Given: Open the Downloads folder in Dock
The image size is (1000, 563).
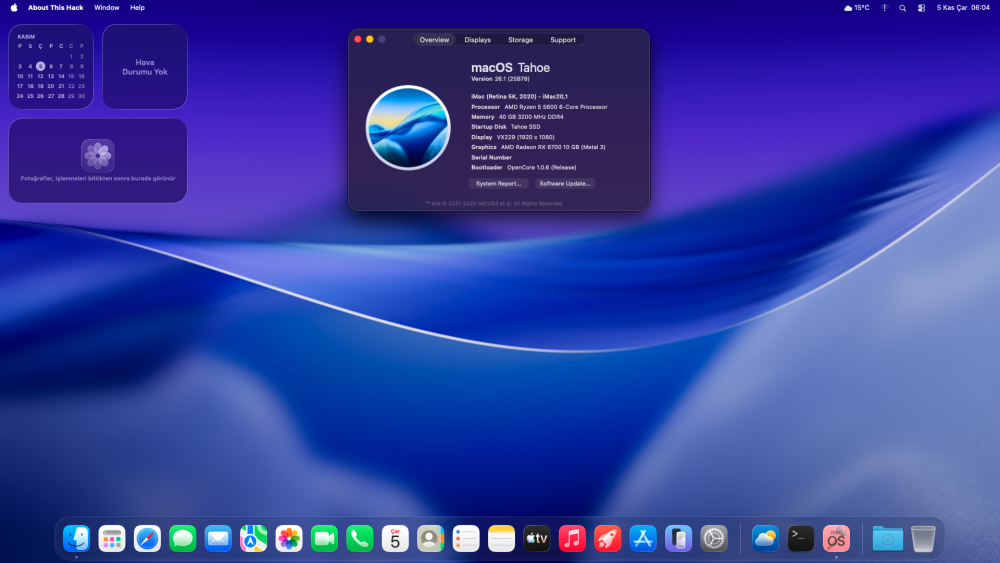Looking at the screenshot, I should coord(888,539).
